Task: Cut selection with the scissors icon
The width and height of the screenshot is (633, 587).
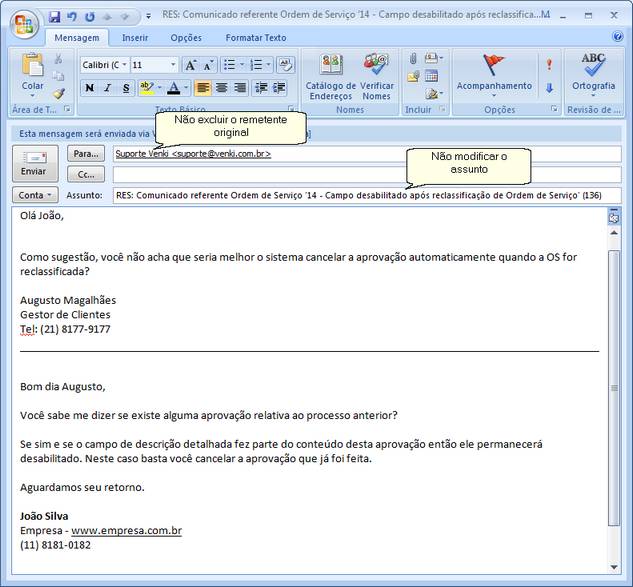Action: pyautogui.click(x=59, y=59)
